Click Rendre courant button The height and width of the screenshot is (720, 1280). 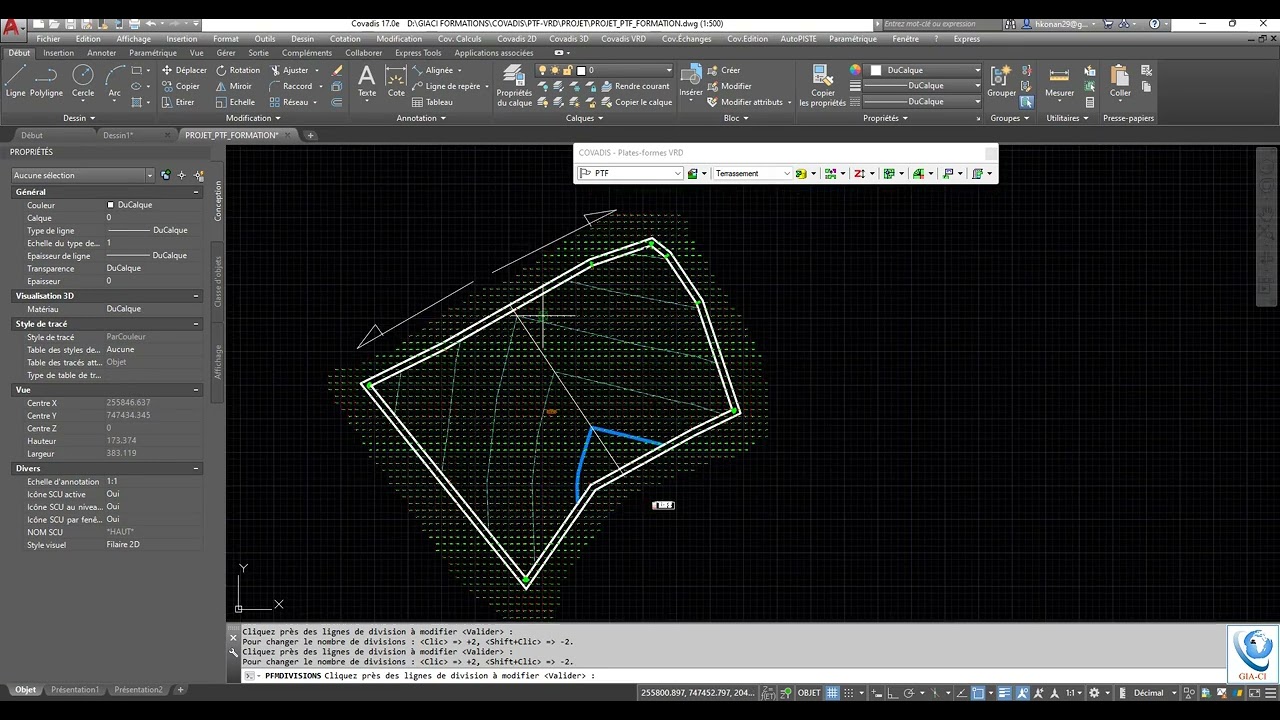[x=635, y=86]
